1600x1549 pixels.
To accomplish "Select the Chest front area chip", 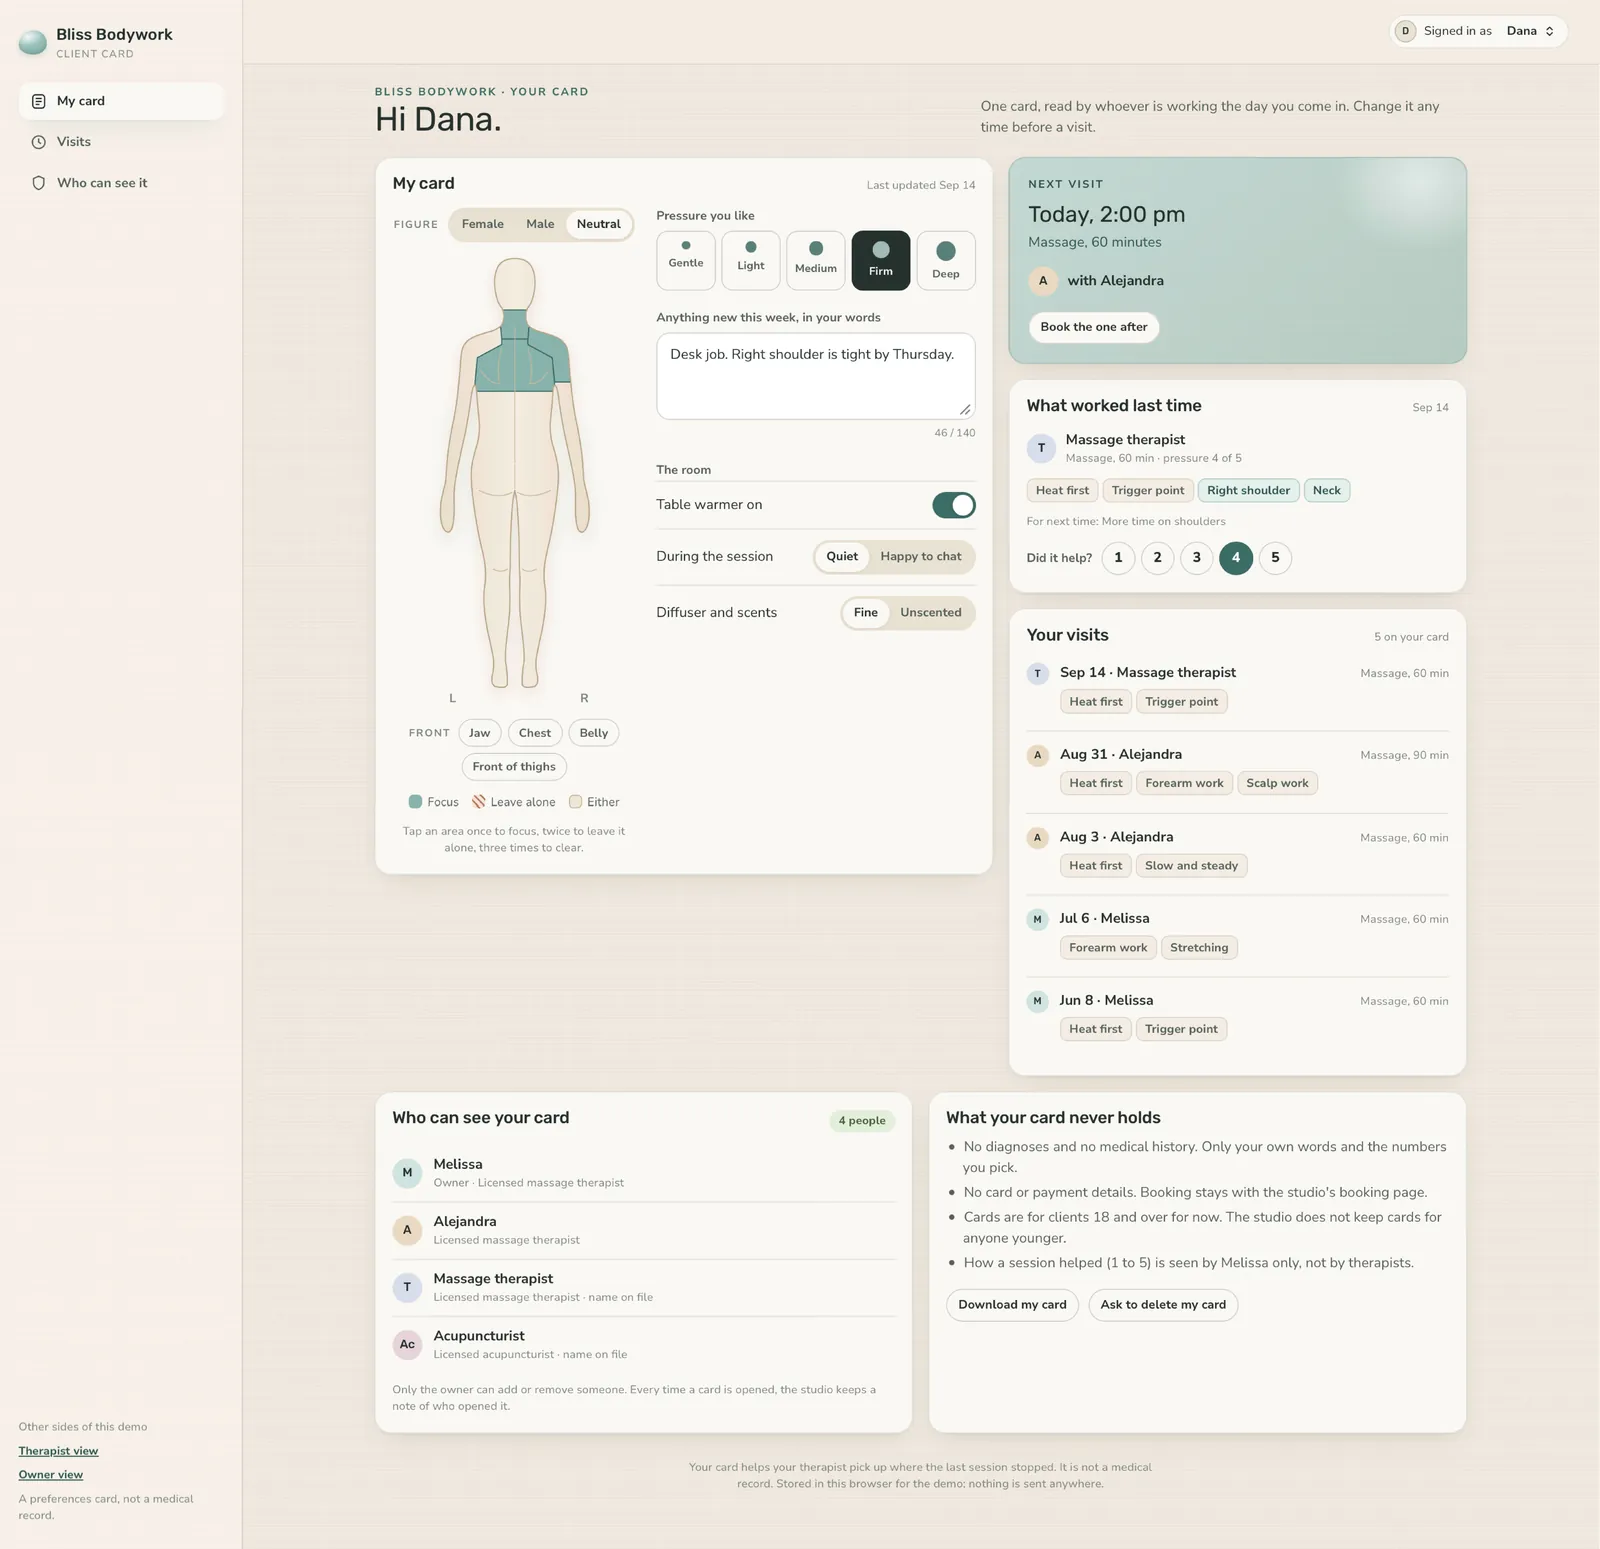I will click(535, 733).
